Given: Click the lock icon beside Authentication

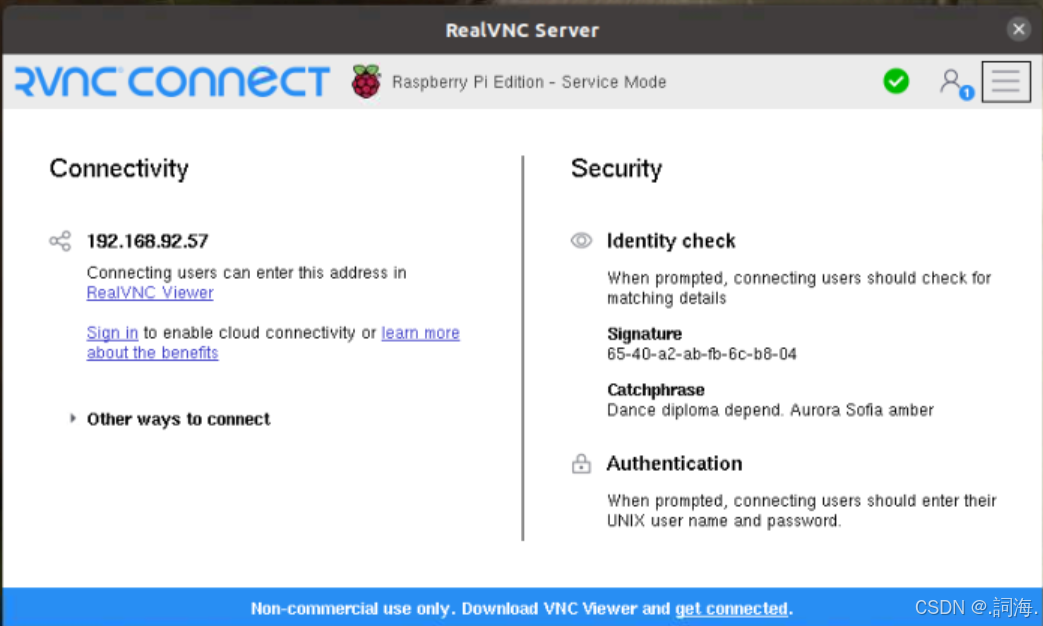Looking at the screenshot, I should pos(581,463).
